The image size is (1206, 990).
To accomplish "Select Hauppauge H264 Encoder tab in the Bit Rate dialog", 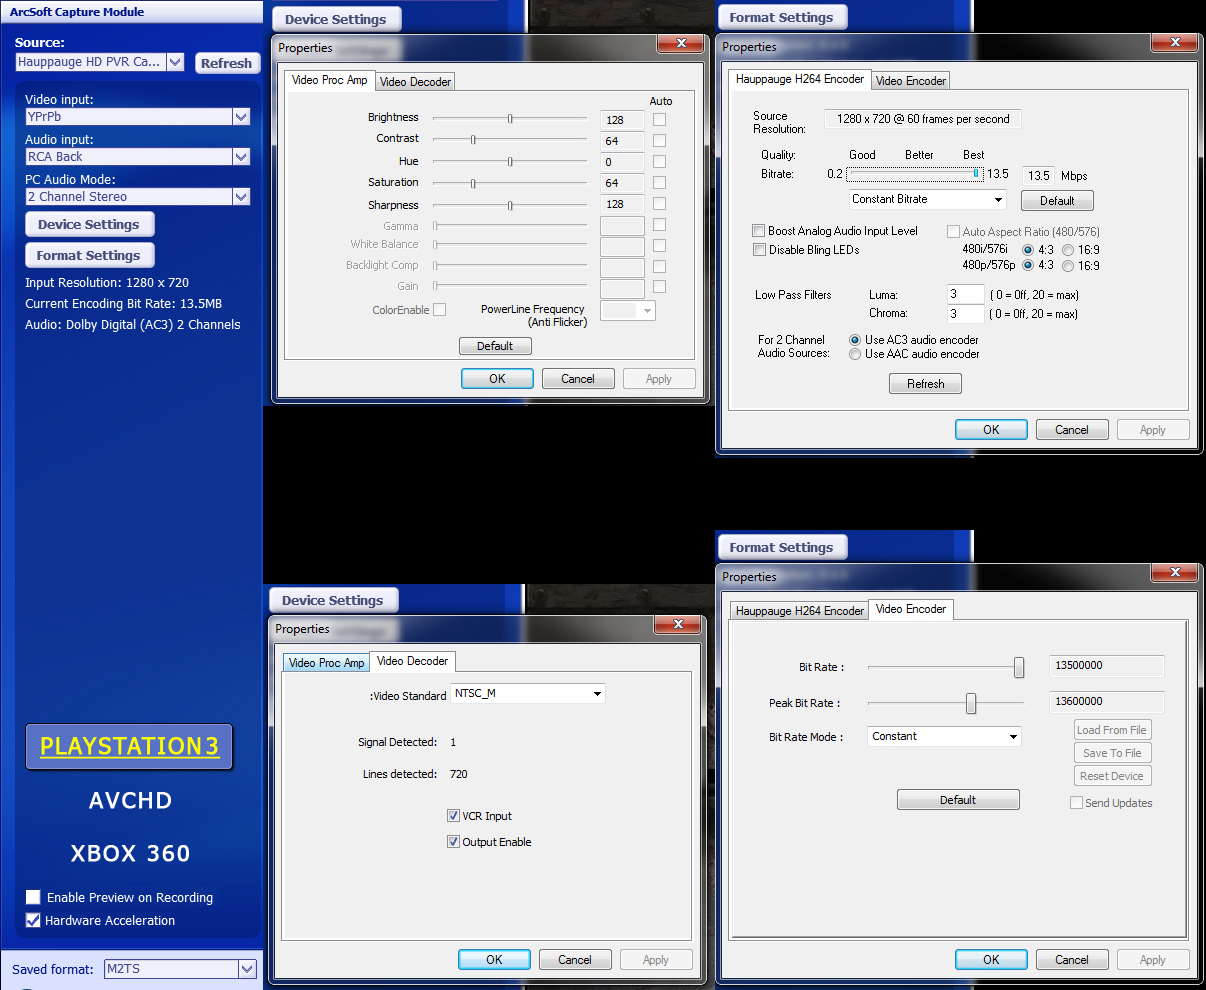I will tap(799, 611).
